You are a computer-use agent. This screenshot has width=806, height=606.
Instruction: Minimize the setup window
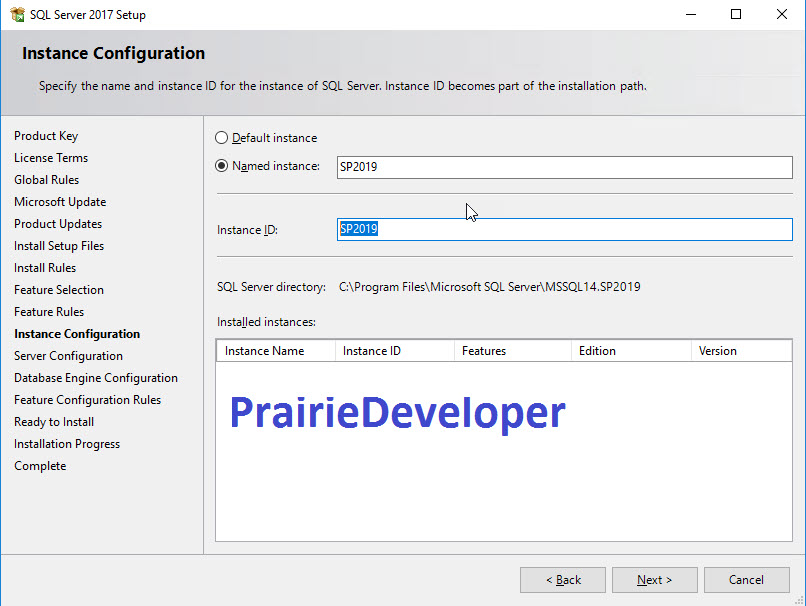[x=691, y=14]
